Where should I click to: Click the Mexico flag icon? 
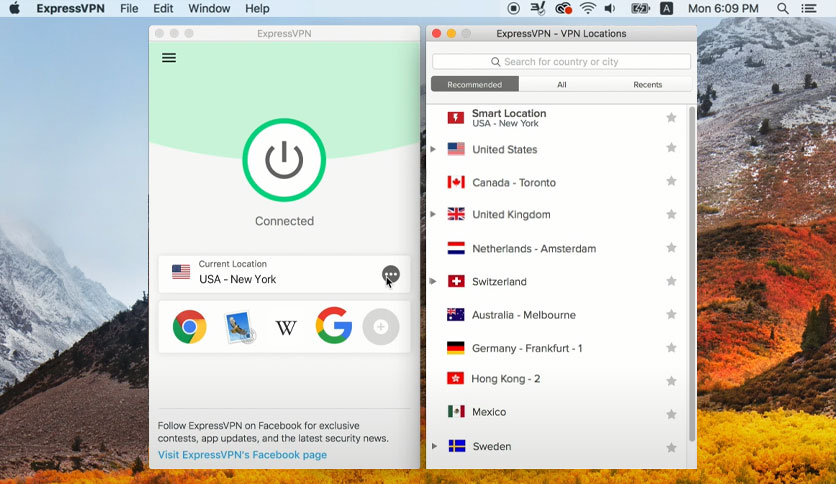(456, 412)
